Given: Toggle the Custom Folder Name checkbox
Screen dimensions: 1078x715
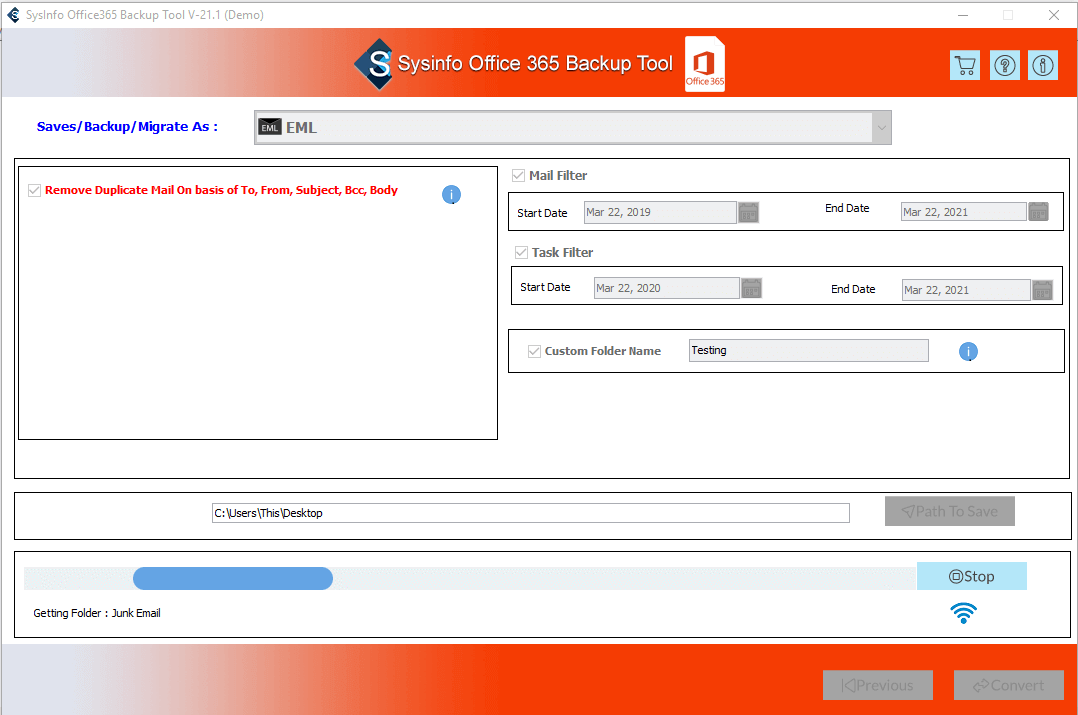Looking at the screenshot, I should tap(534, 351).
